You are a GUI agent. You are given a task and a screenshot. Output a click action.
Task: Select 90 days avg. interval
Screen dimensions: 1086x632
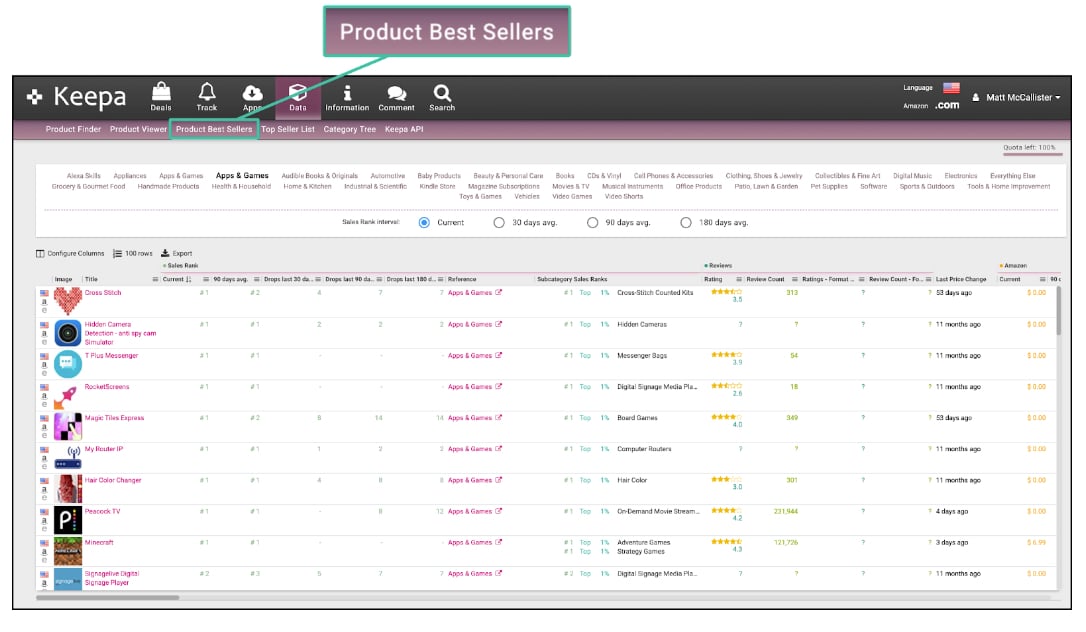coord(592,223)
